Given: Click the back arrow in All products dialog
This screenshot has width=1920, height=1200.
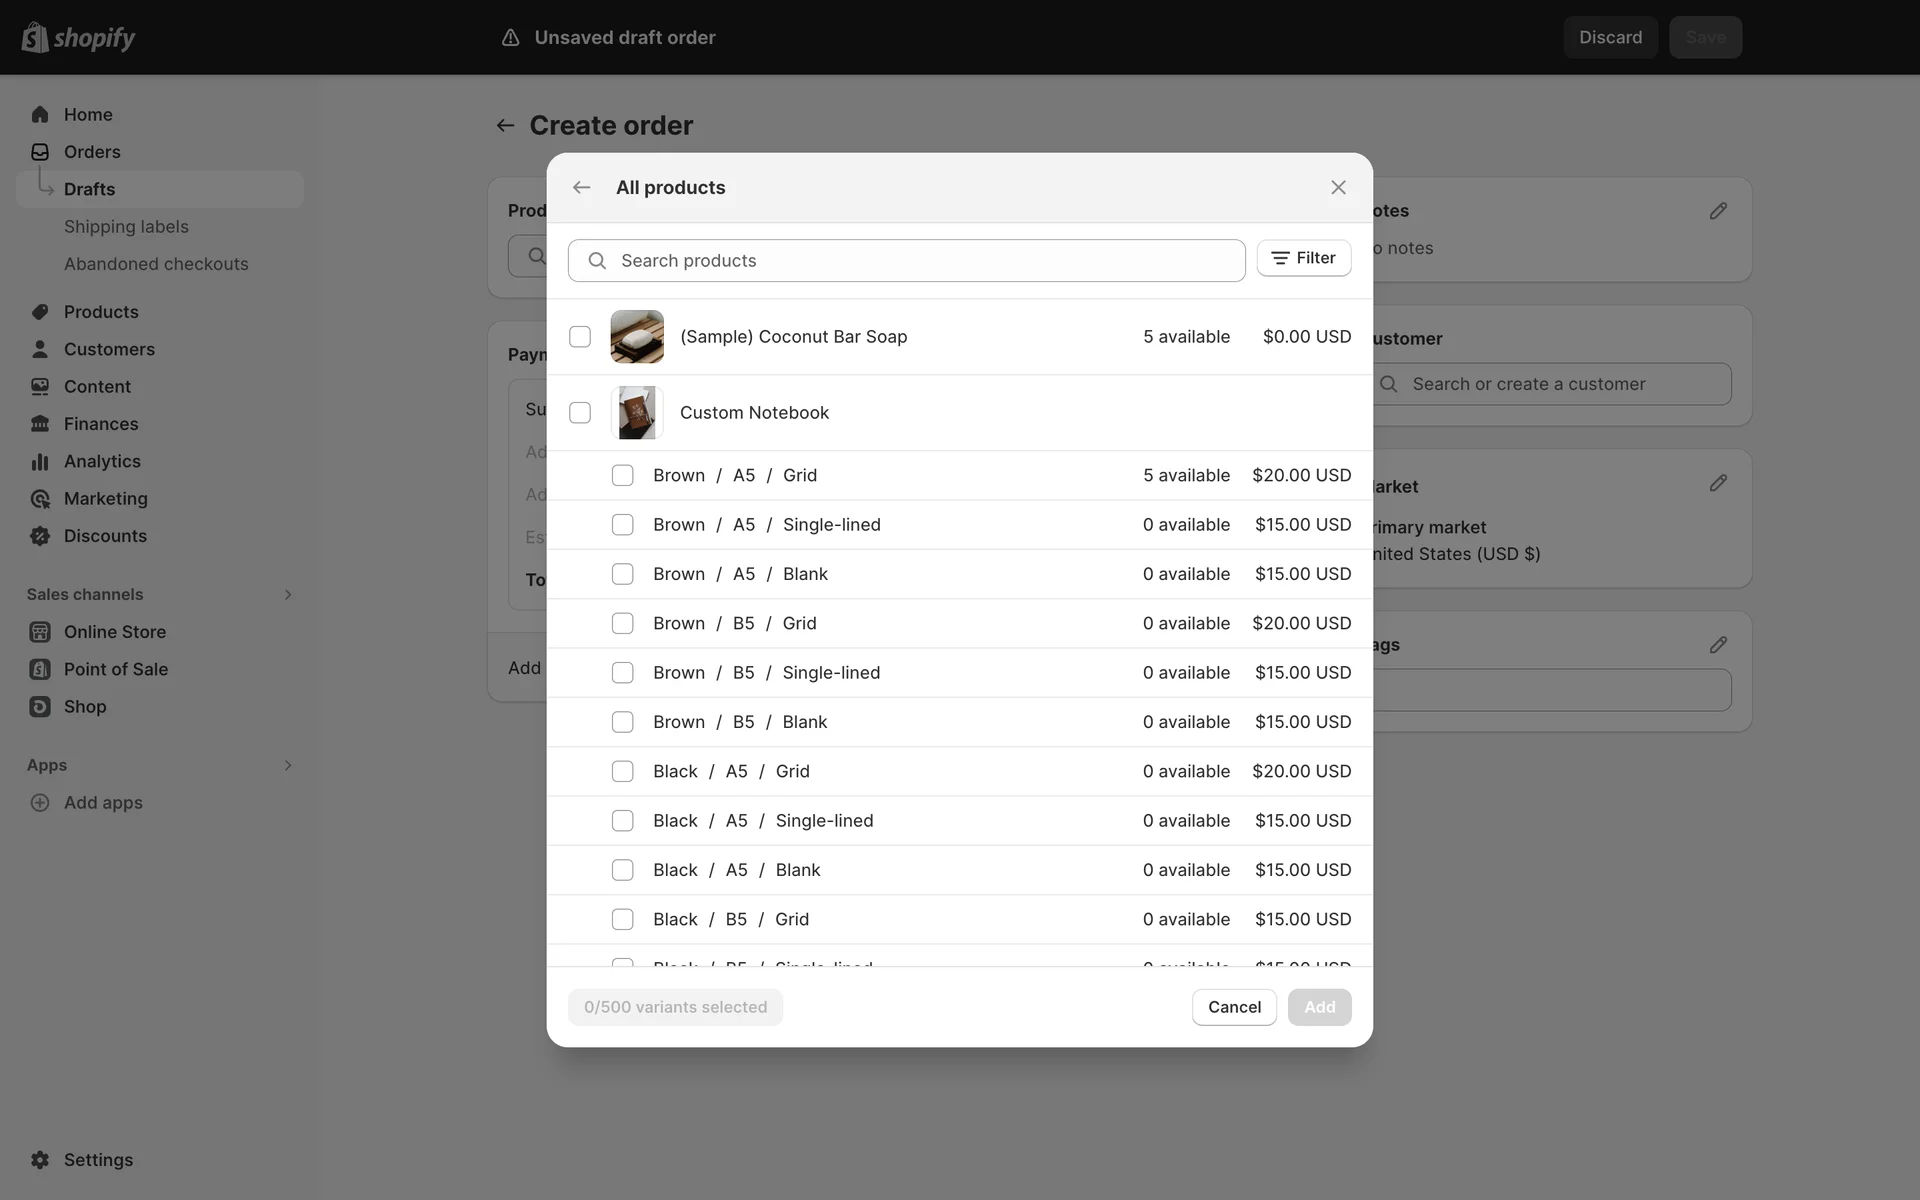Looking at the screenshot, I should 581,188.
